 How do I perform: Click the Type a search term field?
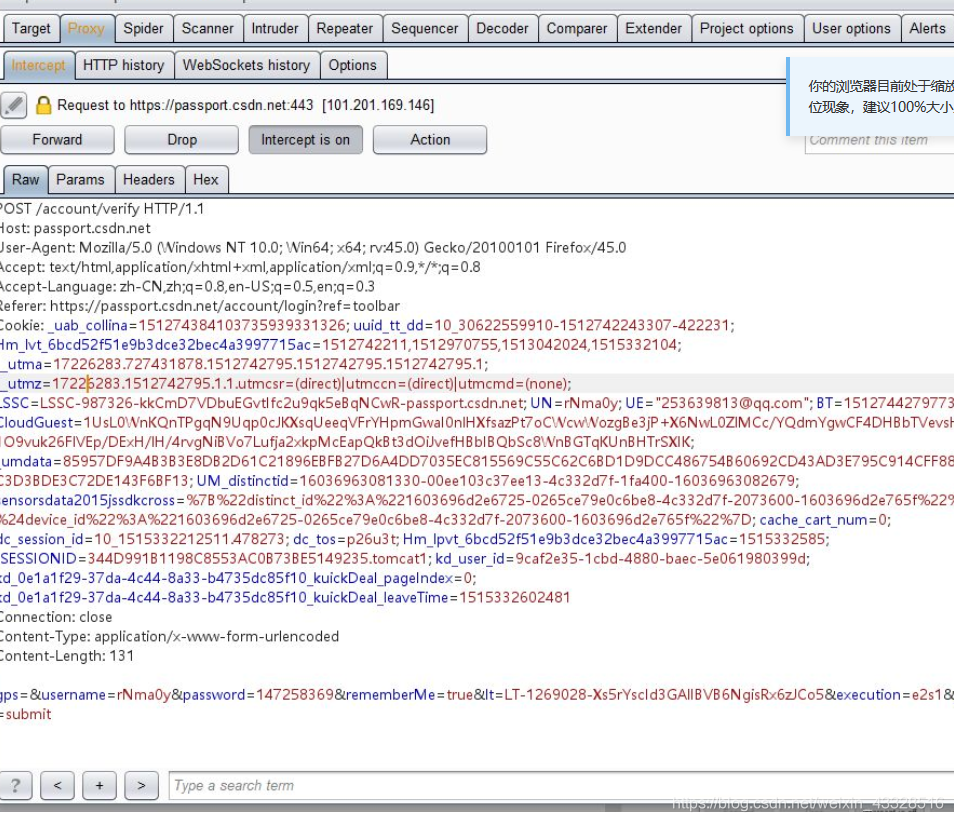[x=561, y=785]
